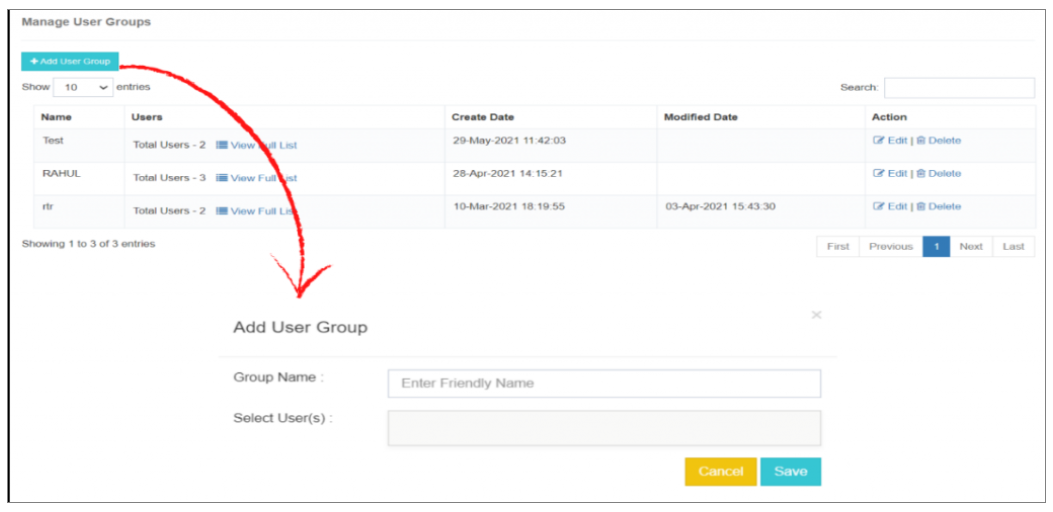The height and width of the screenshot is (512, 1053).
Task: Delete the rtr user group
Action: (x=939, y=206)
